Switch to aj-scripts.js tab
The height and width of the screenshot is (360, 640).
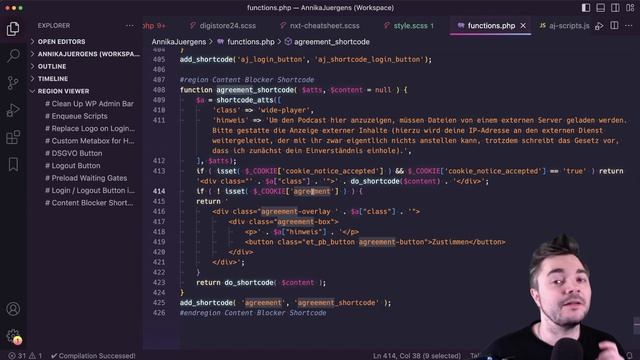tap(564, 26)
